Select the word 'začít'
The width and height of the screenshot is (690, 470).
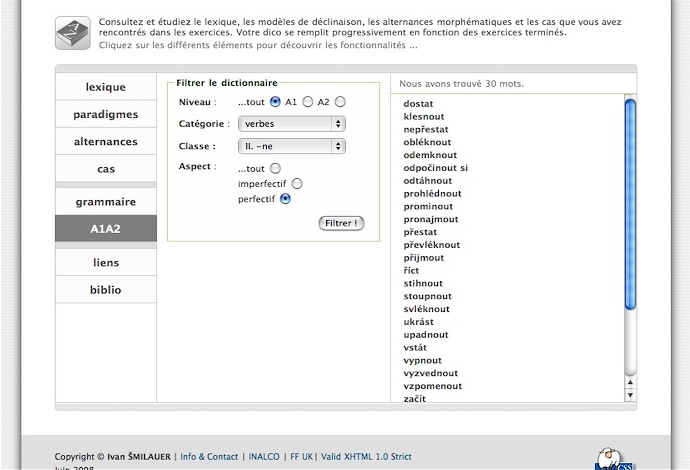coord(414,399)
